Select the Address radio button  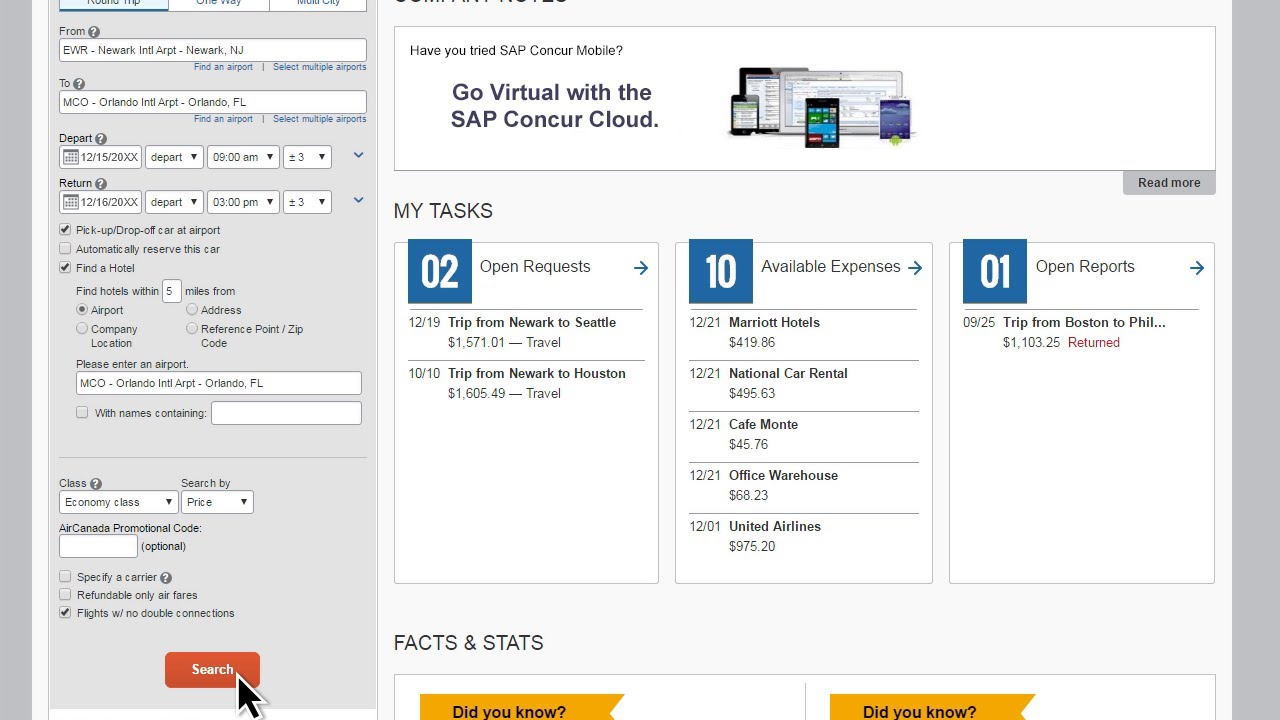192,310
